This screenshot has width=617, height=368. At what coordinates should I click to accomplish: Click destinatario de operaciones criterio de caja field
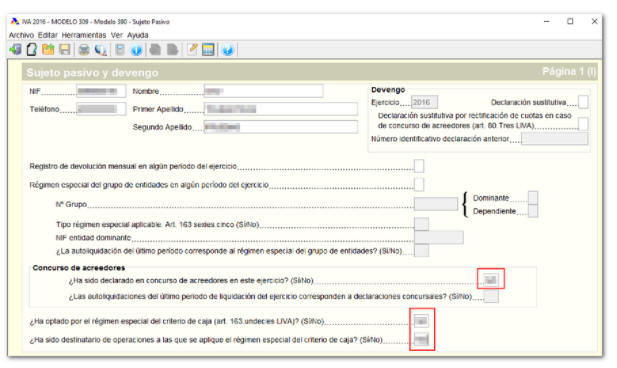421,339
